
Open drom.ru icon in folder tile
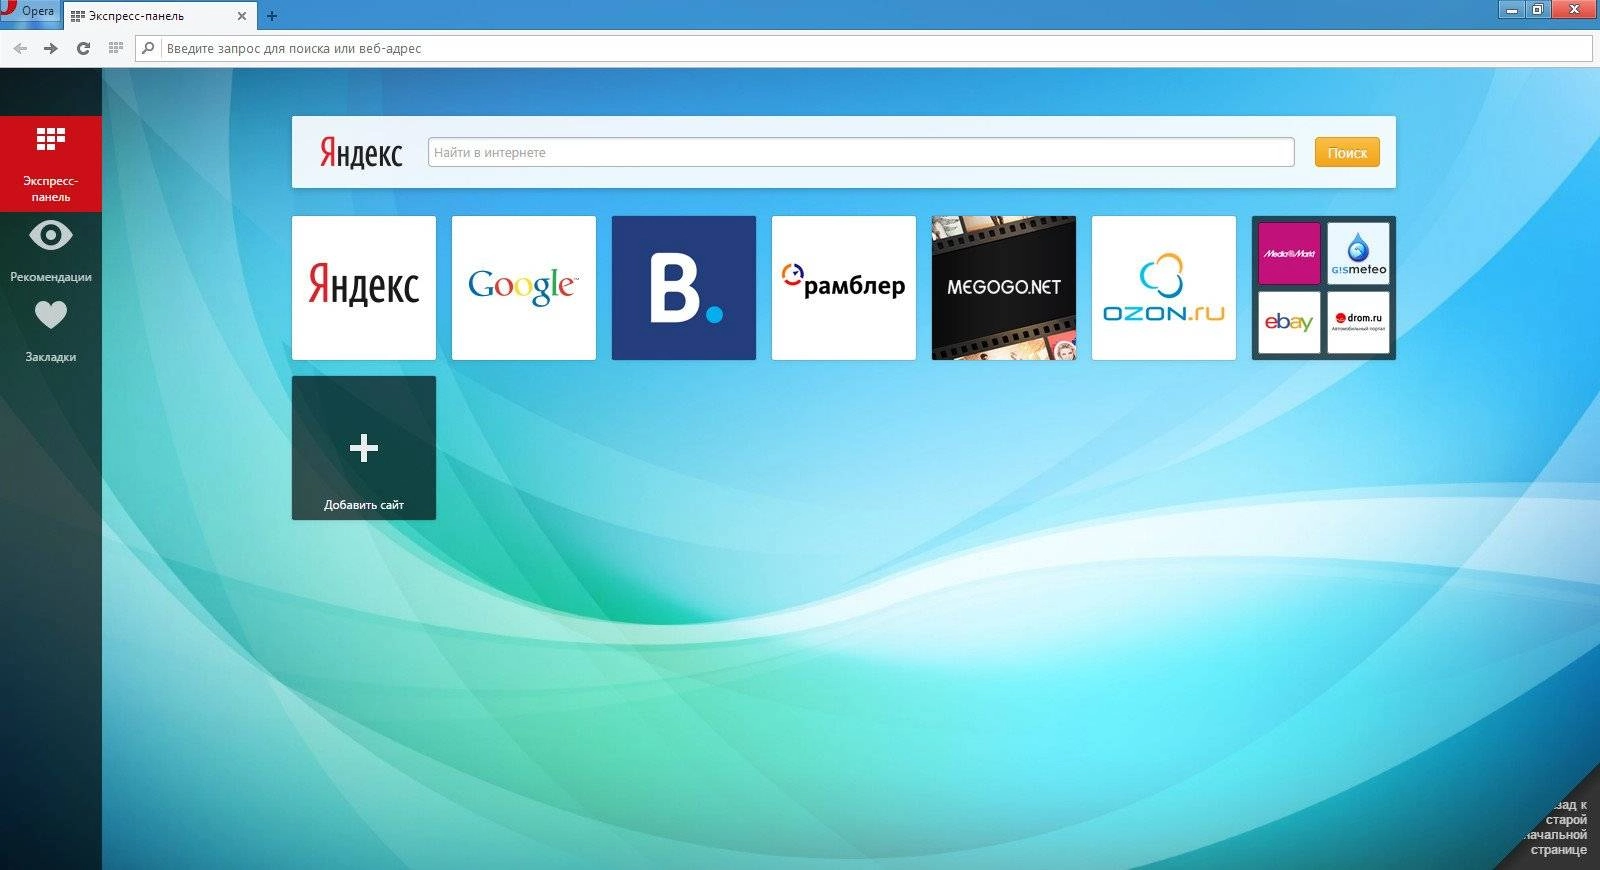point(1358,322)
